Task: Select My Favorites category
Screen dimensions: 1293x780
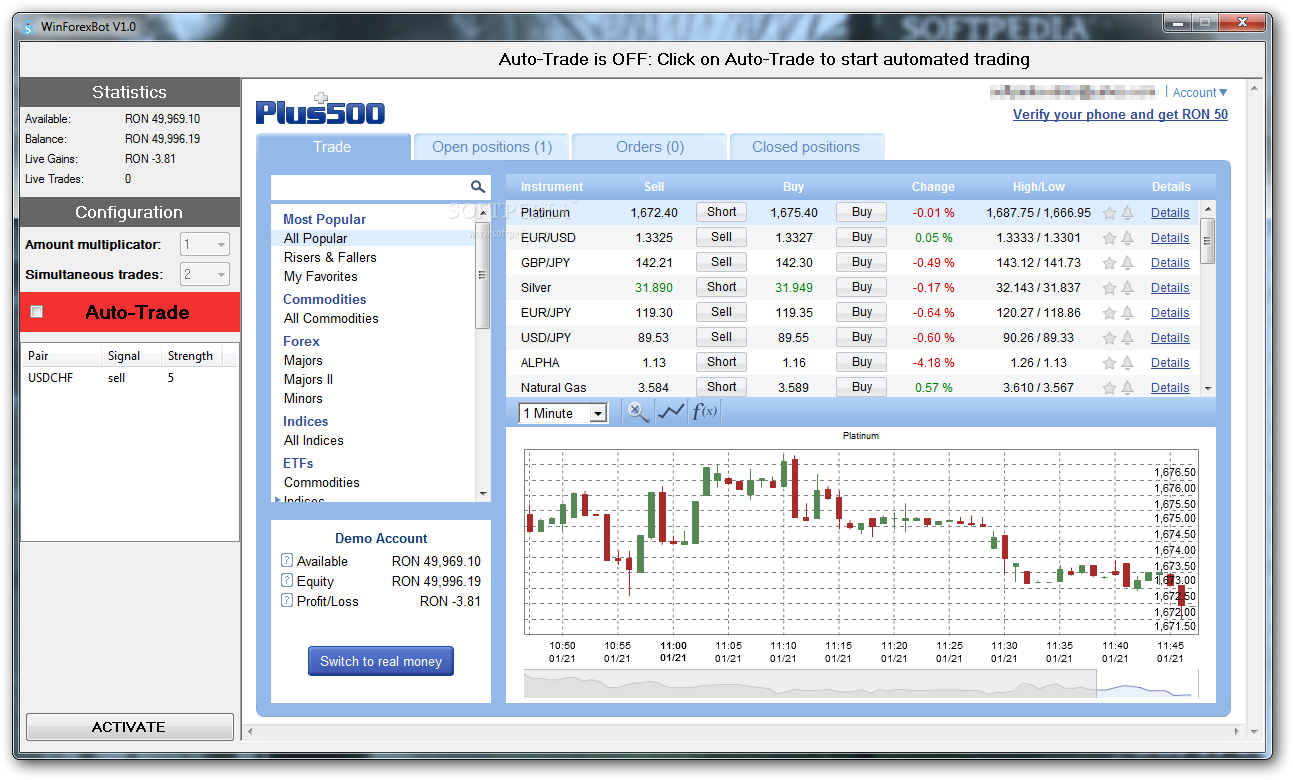Action: [x=321, y=276]
